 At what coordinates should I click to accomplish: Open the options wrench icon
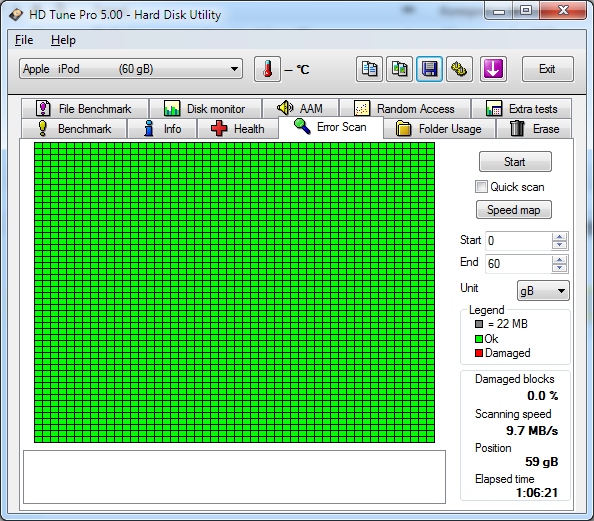(x=459, y=69)
